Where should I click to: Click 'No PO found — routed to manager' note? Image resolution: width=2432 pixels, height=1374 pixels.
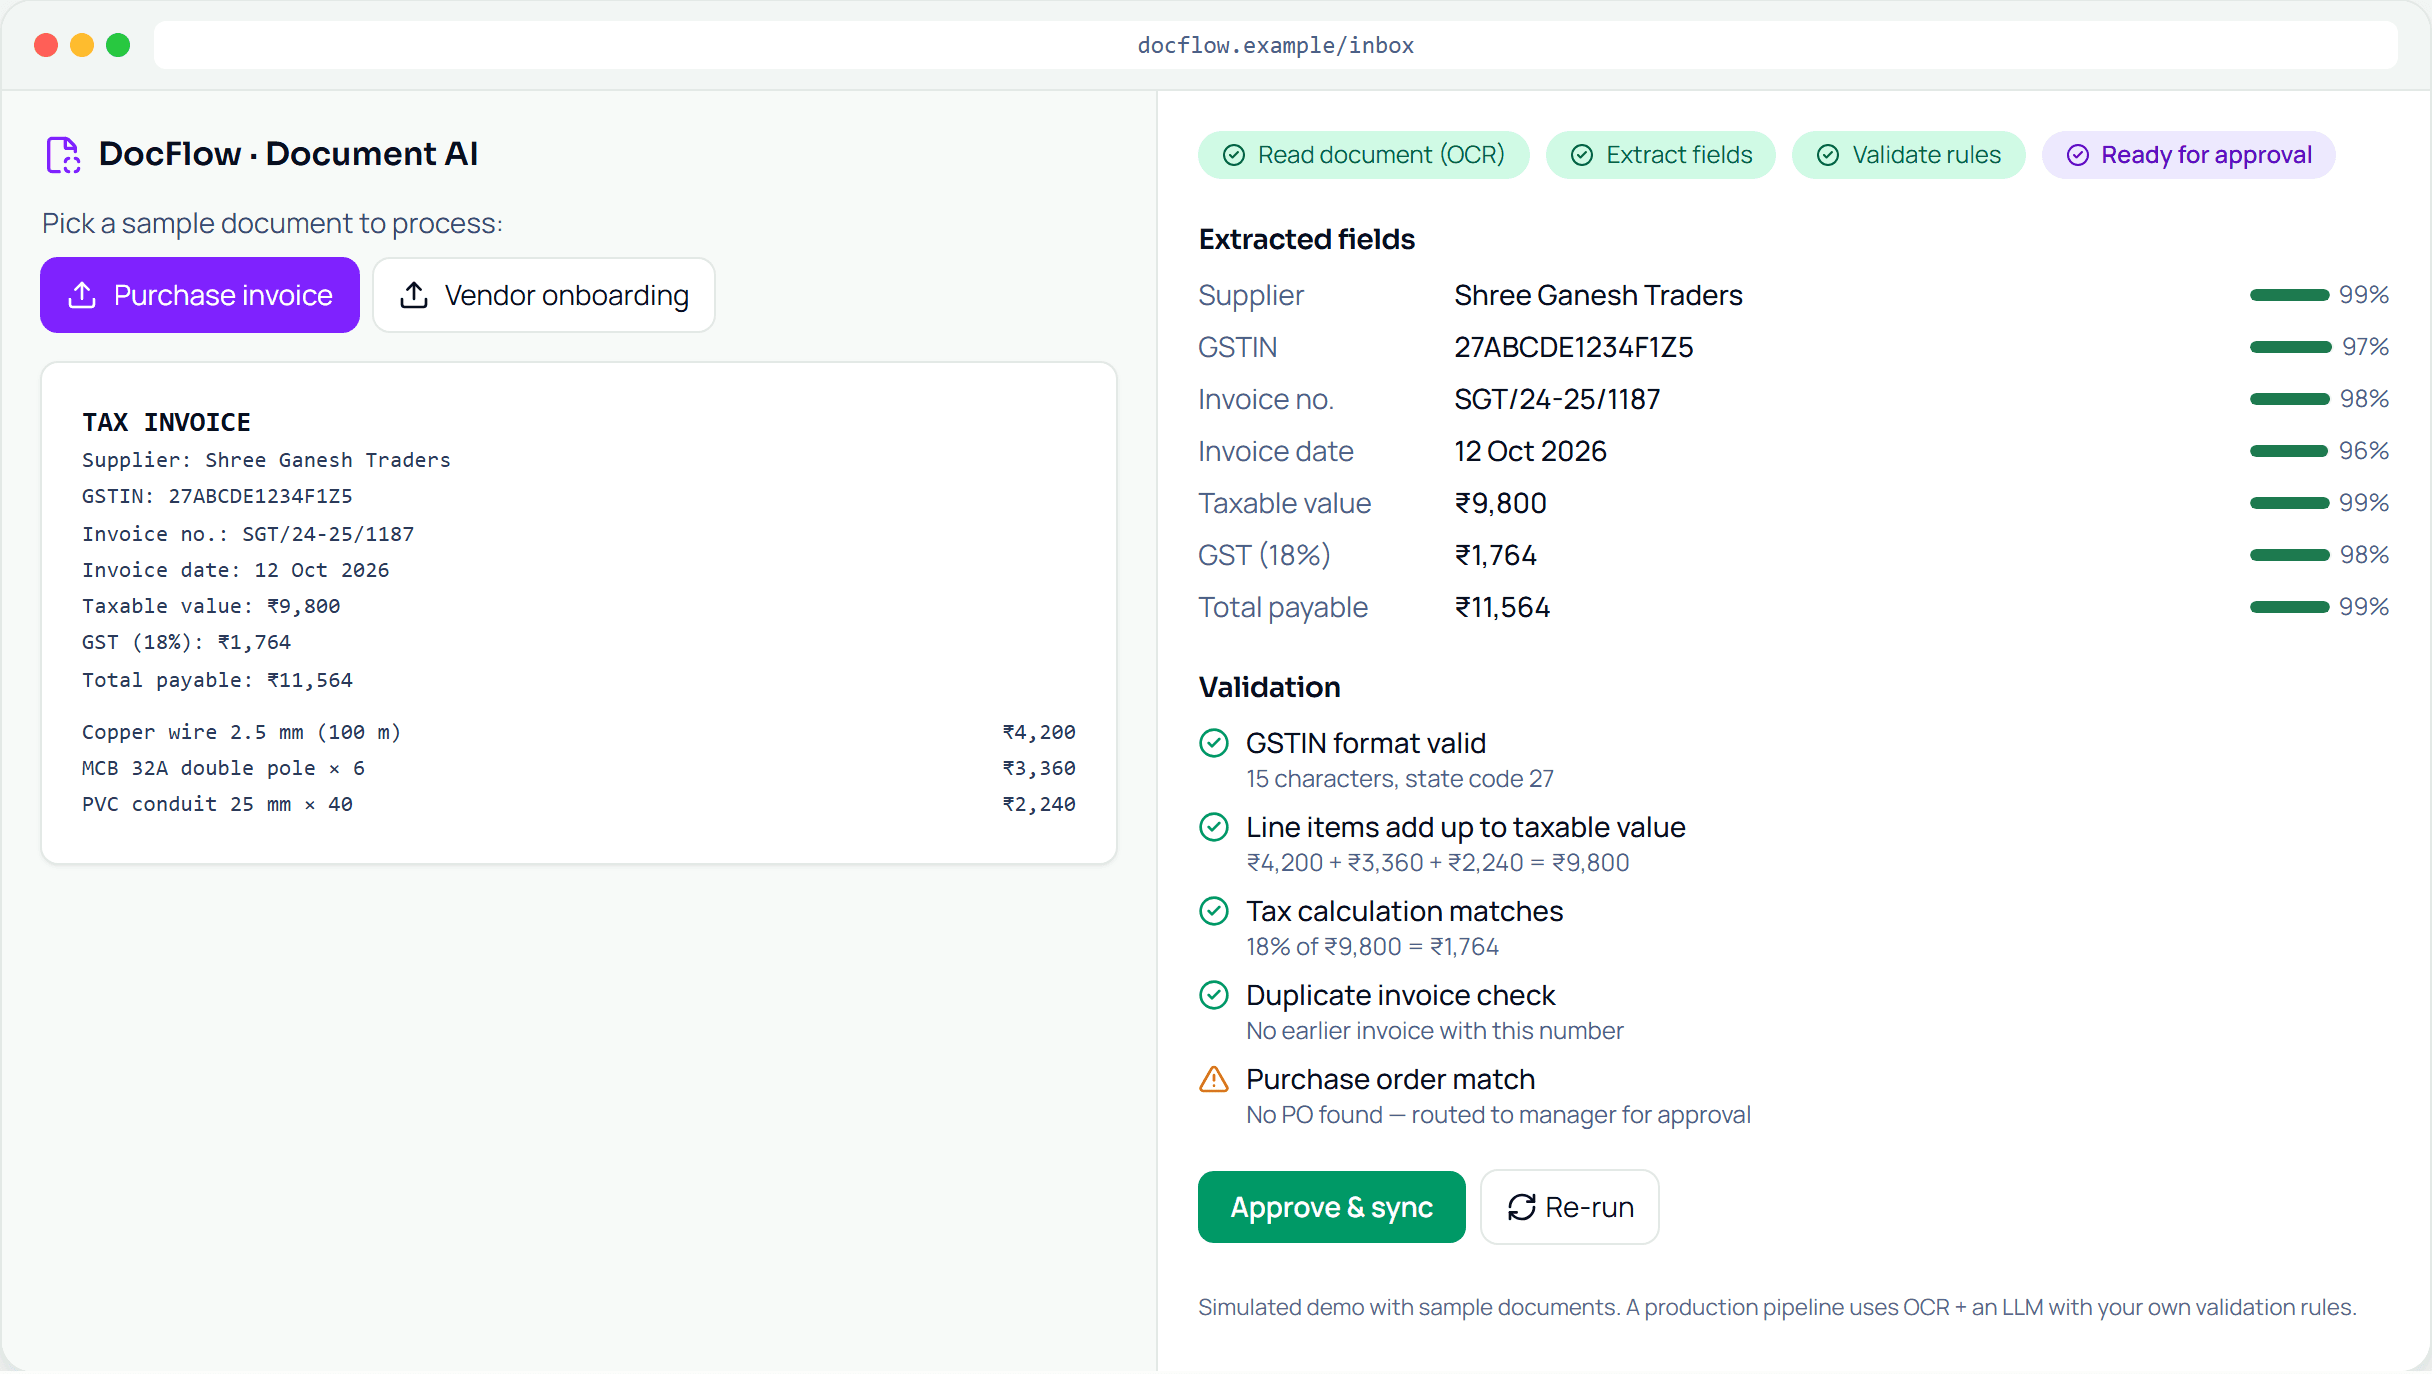[x=1498, y=1115]
